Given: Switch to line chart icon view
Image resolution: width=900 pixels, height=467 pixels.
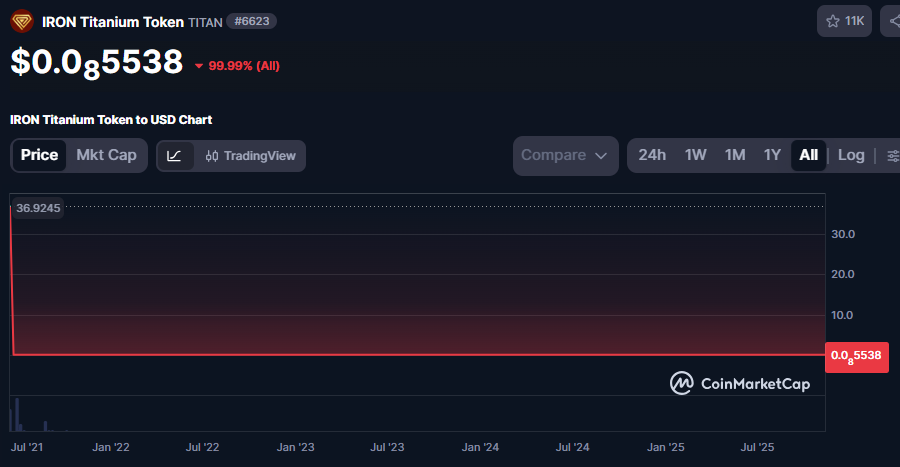Looking at the screenshot, I should [x=175, y=156].
